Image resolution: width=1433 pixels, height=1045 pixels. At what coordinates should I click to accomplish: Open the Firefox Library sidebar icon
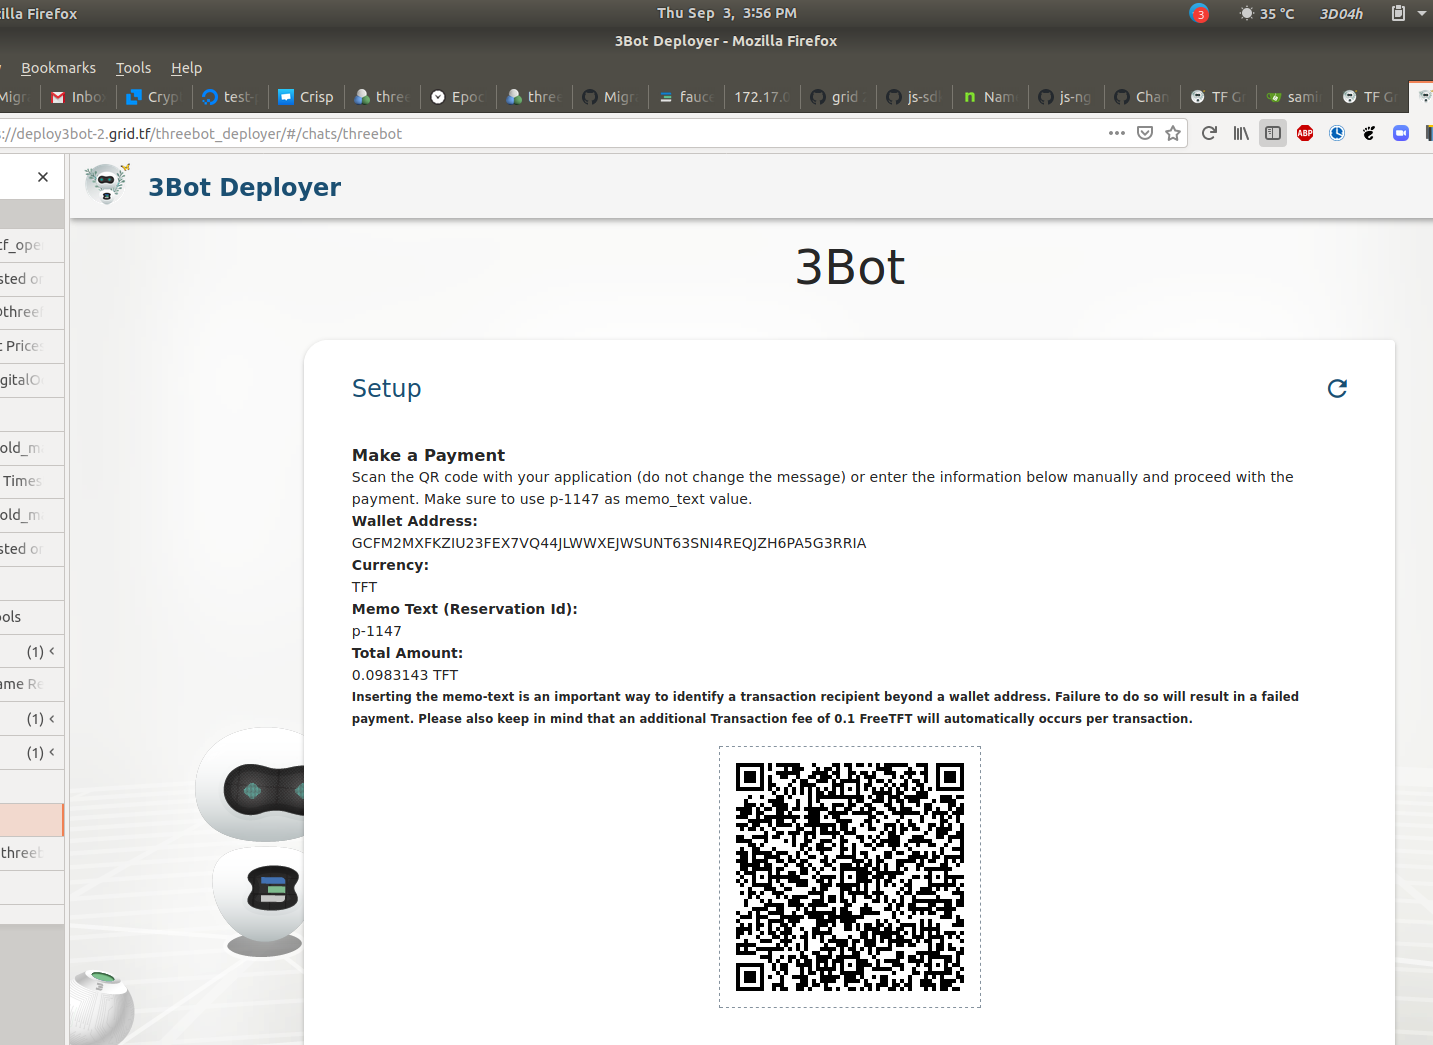coord(1240,133)
